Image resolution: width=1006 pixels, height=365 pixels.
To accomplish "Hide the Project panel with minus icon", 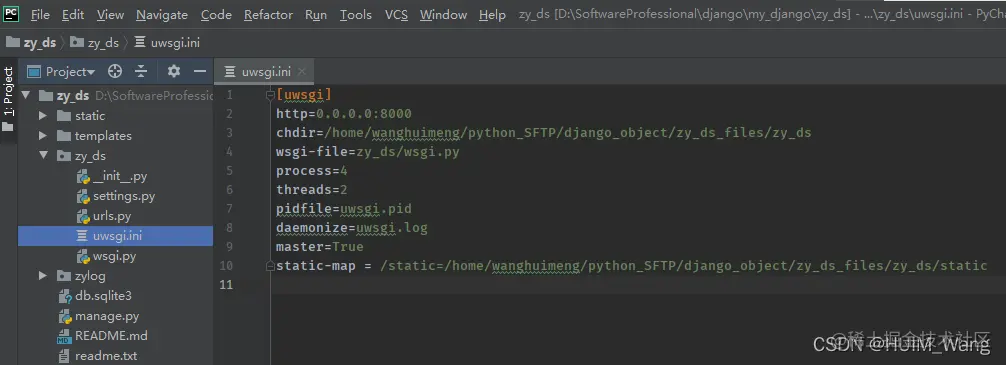I will [x=200, y=71].
